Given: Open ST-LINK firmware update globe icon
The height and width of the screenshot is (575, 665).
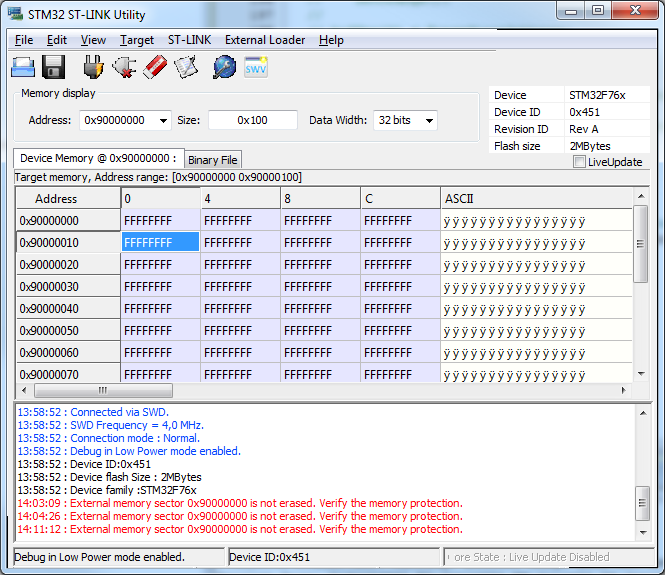Looking at the screenshot, I should tap(224, 67).
